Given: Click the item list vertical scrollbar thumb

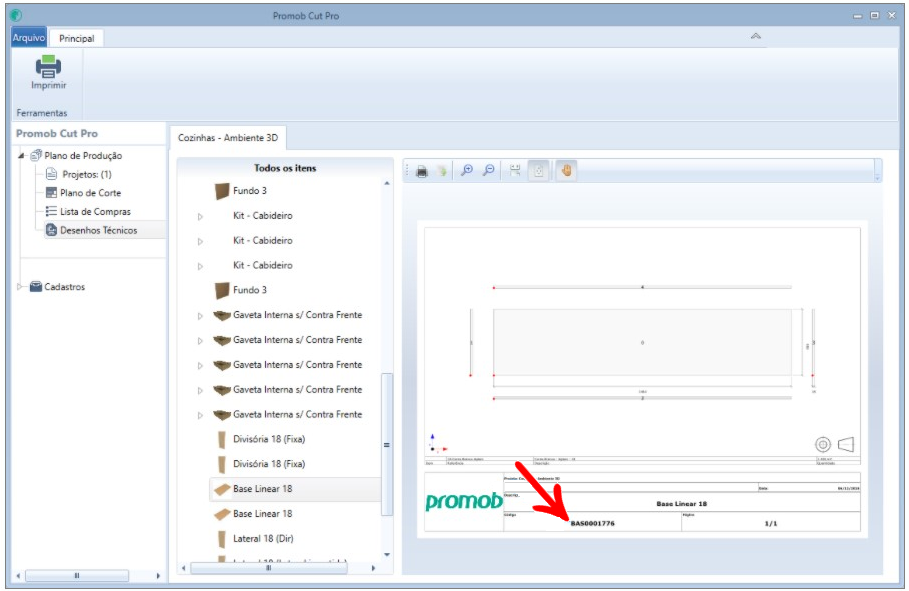Looking at the screenshot, I should point(387,445).
